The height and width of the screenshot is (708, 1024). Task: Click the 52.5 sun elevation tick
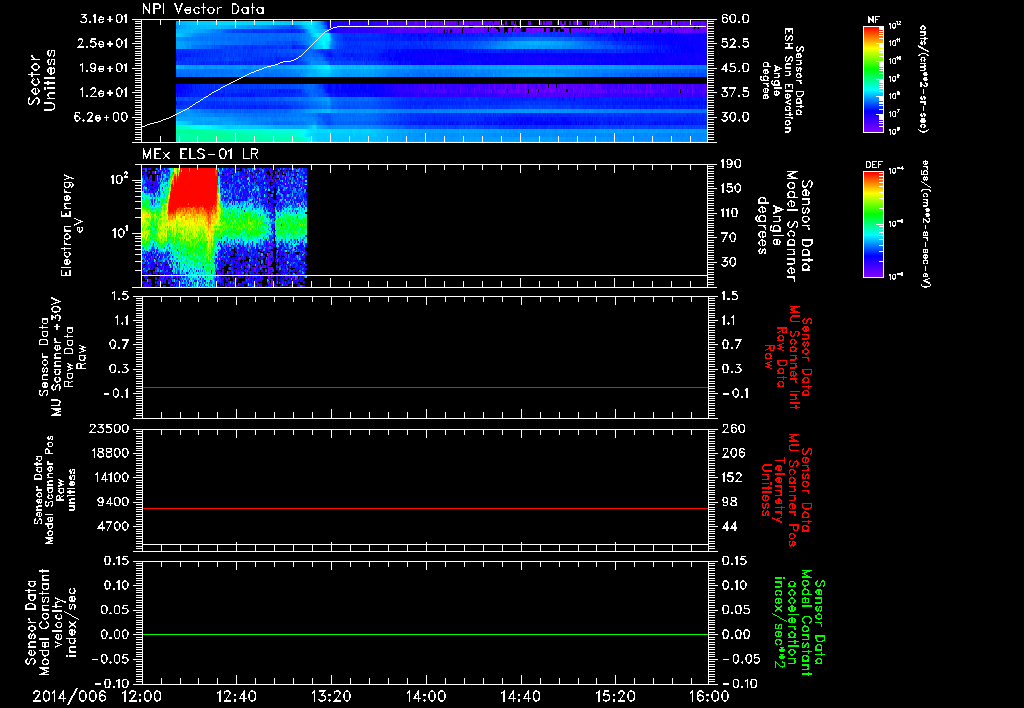[x=735, y=43]
